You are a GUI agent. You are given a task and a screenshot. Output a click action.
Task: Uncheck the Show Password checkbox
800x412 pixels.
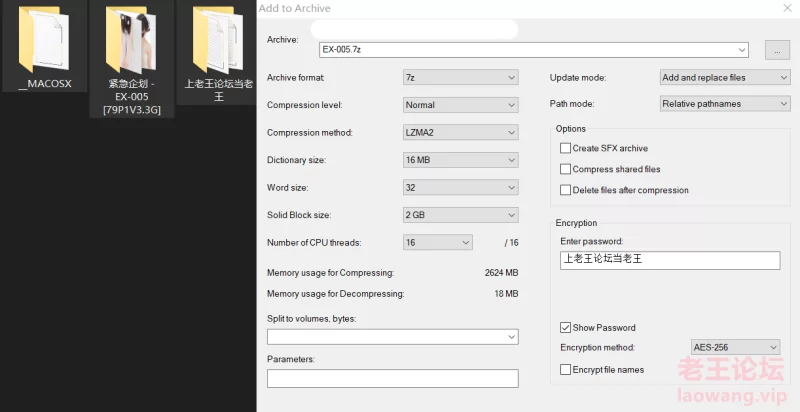pyautogui.click(x=566, y=327)
